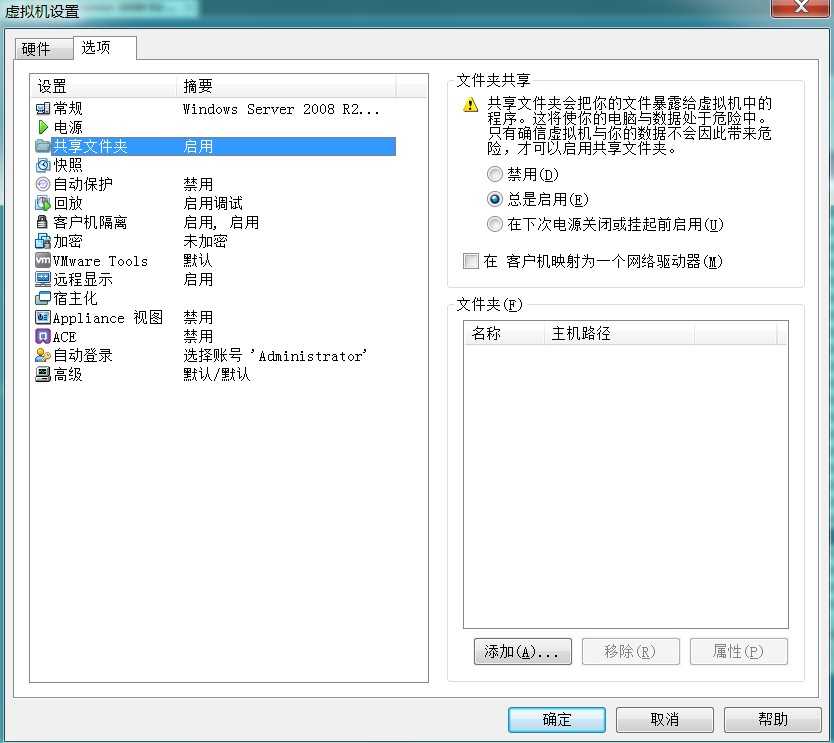
Task: Click the 未加密 summary text
Action: tap(205, 241)
